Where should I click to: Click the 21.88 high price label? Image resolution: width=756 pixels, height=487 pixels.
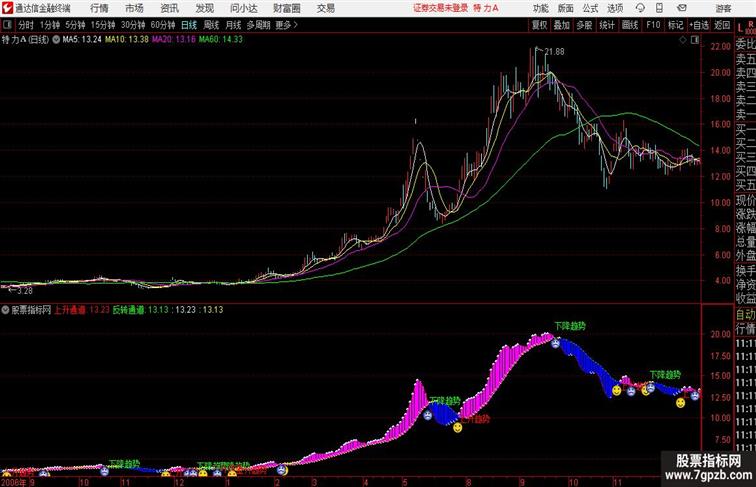[x=554, y=52]
